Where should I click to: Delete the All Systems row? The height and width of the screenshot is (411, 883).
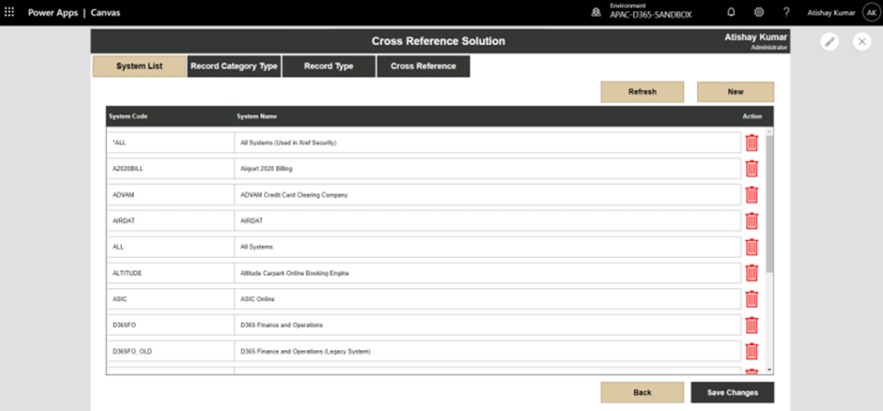tap(752, 247)
